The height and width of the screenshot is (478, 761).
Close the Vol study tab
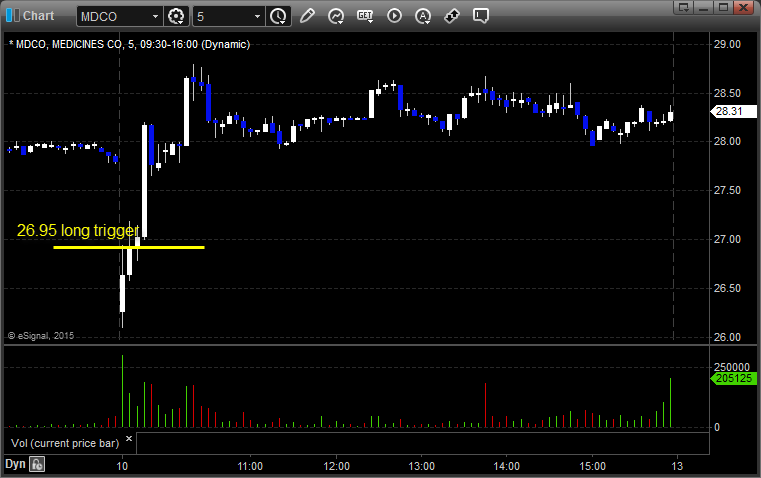129,439
